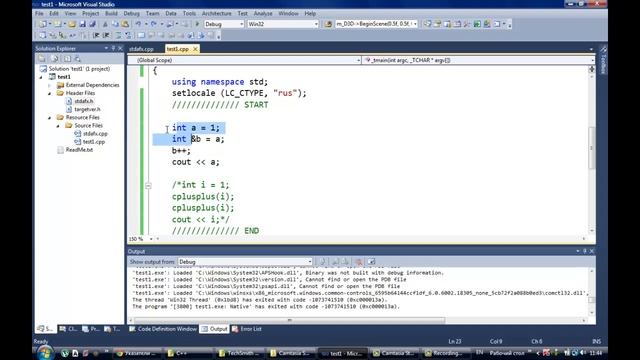The width and height of the screenshot is (640, 360).
Task: Select test1.cpp in Solution Explorer tree
Action: click(94, 142)
